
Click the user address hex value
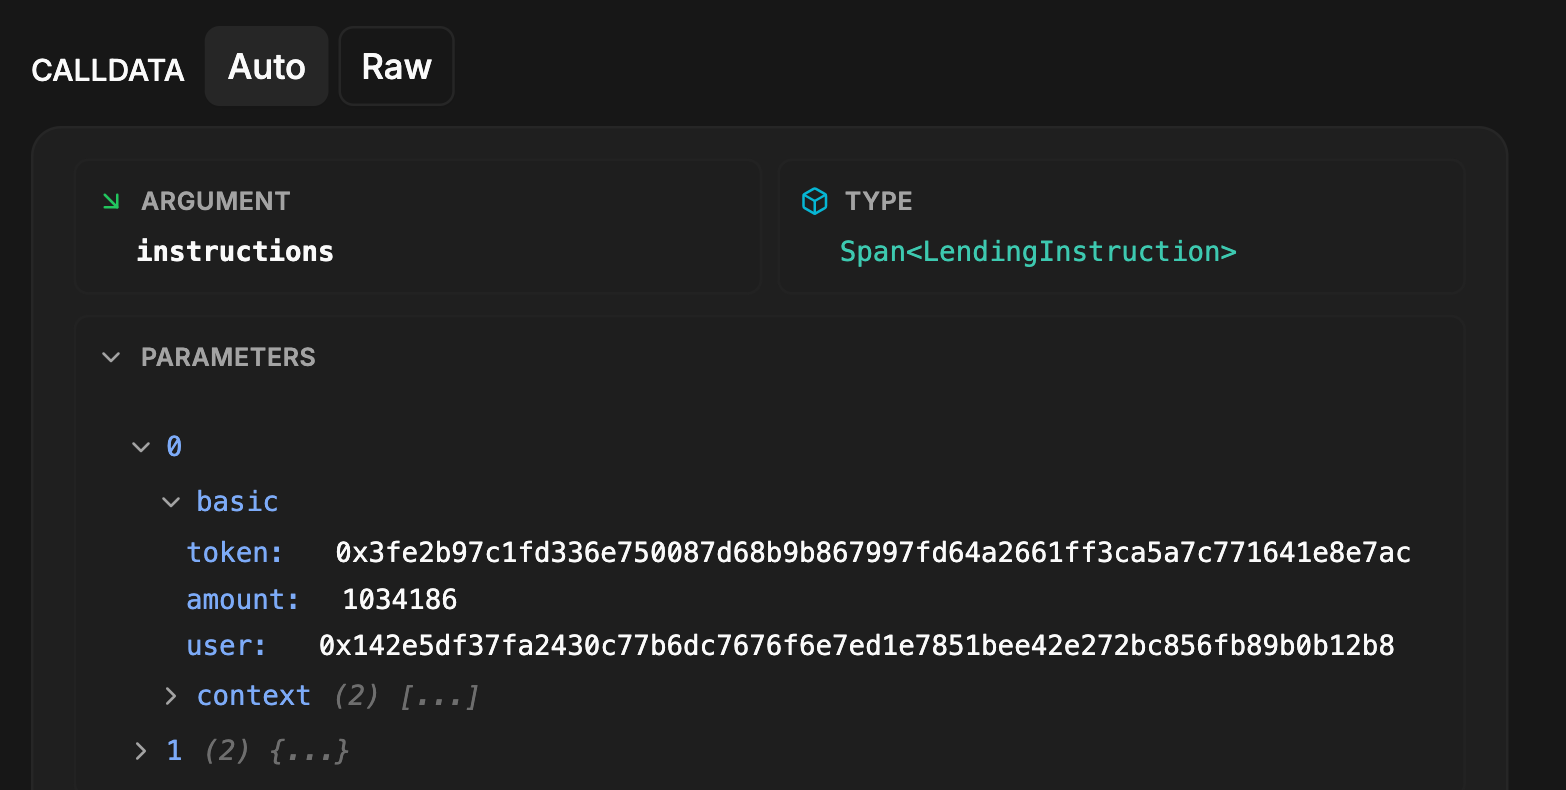[856, 646]
